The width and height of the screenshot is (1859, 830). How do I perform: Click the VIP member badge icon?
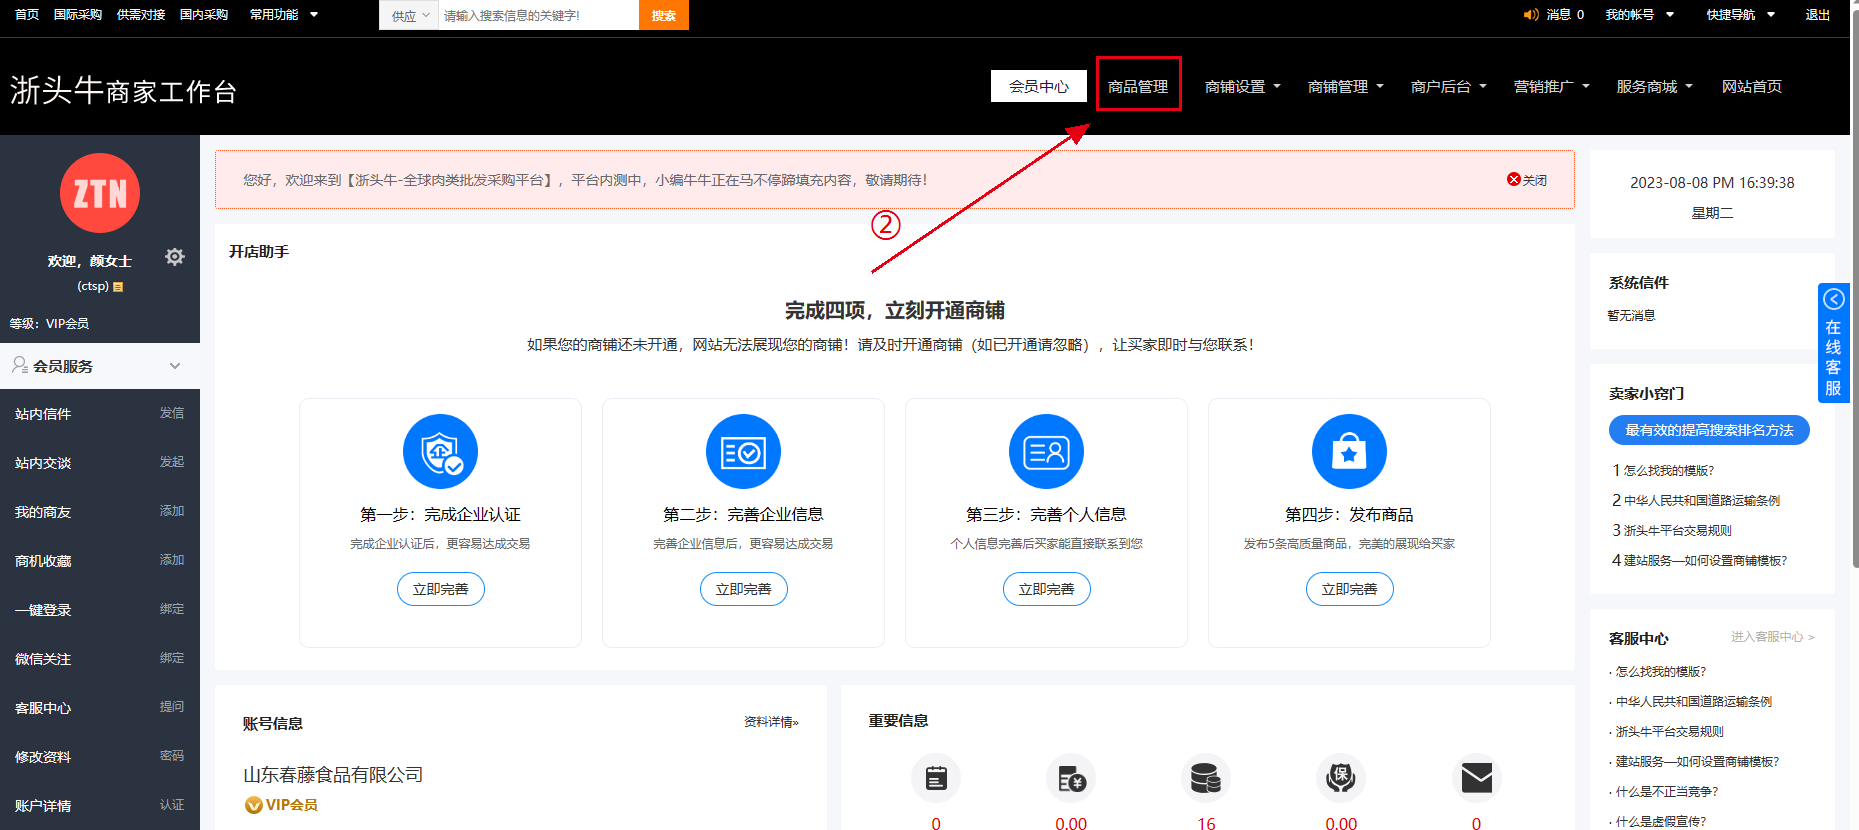pos(254,805)
